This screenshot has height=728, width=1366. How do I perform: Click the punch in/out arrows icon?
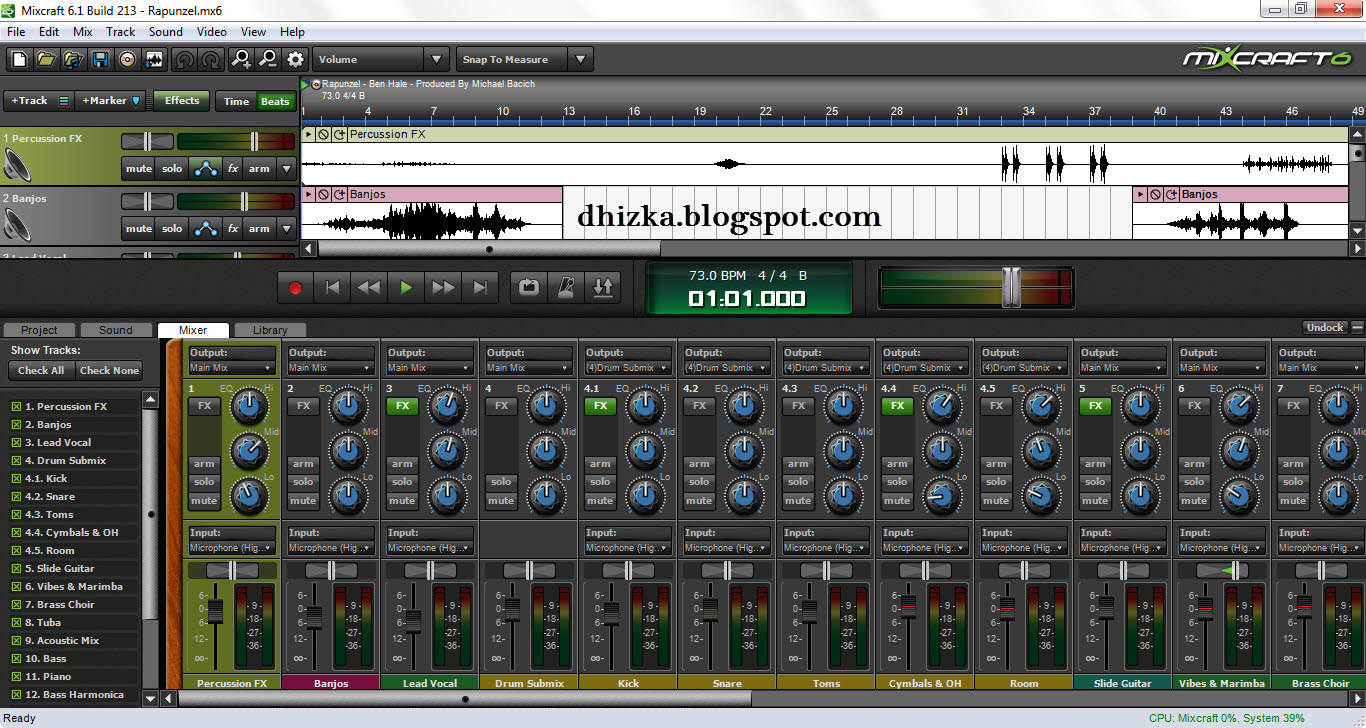click(603, 288)
